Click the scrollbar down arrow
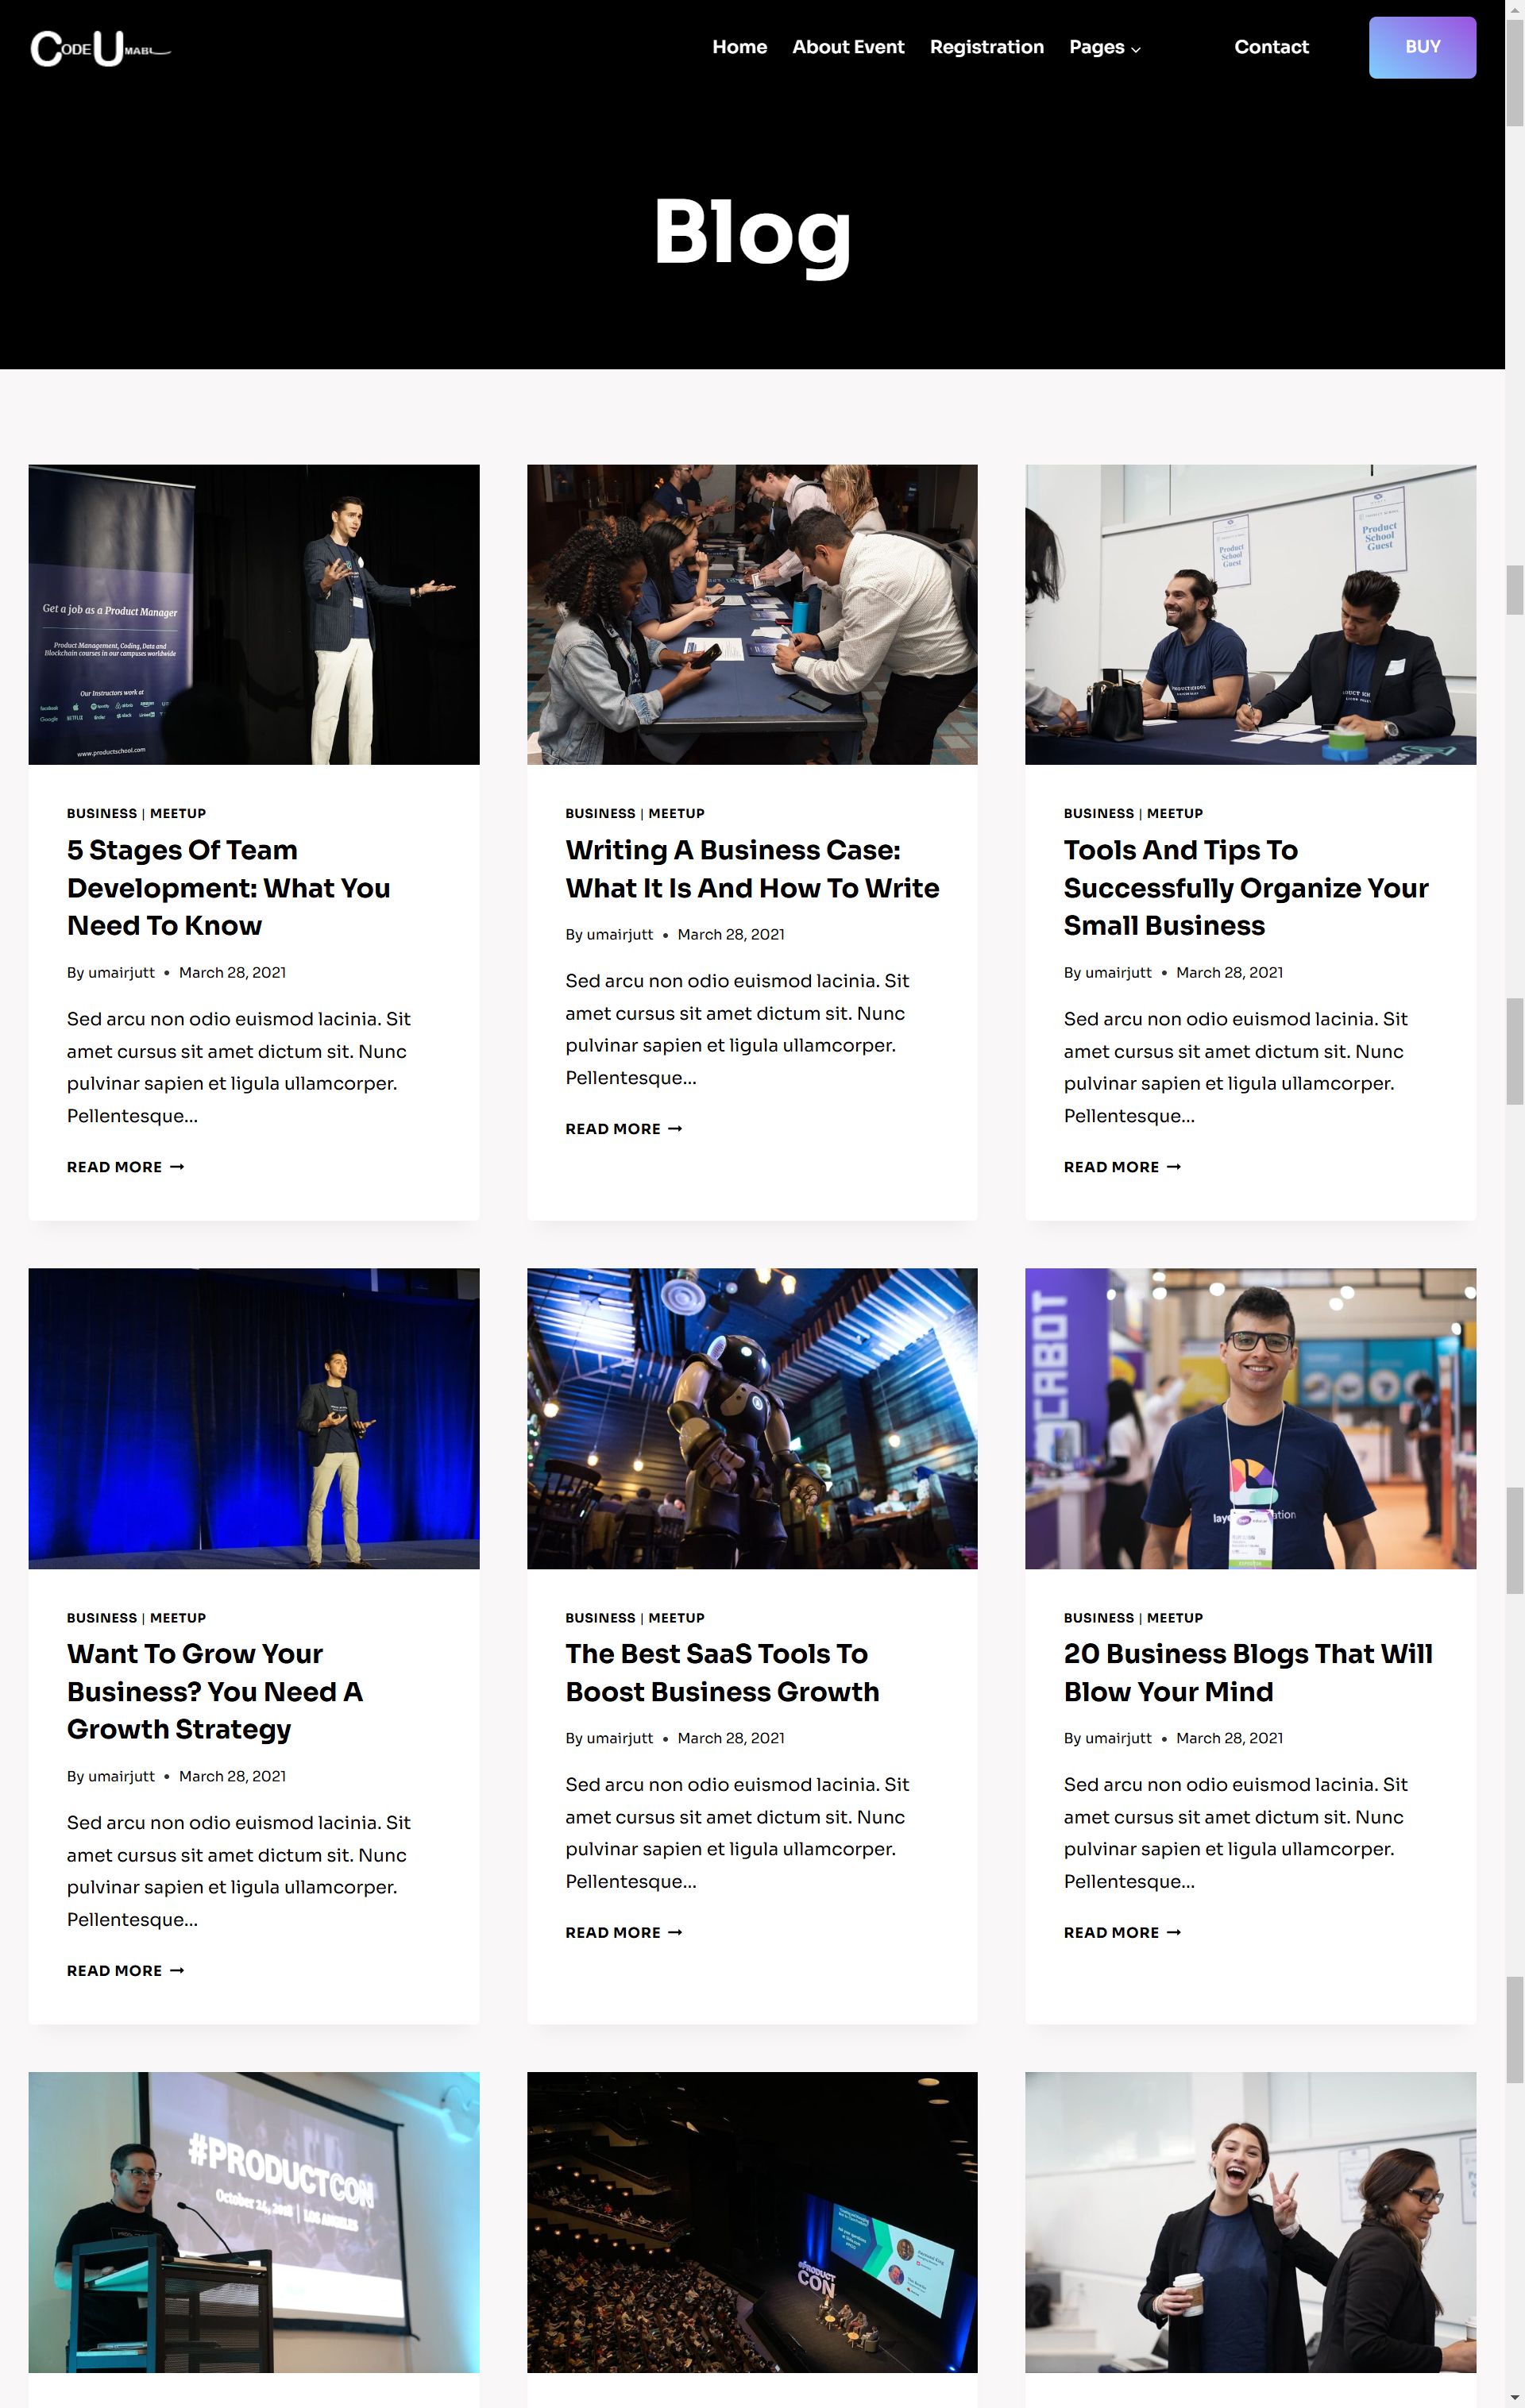1525x2408 pixels. point(1514,2398)
